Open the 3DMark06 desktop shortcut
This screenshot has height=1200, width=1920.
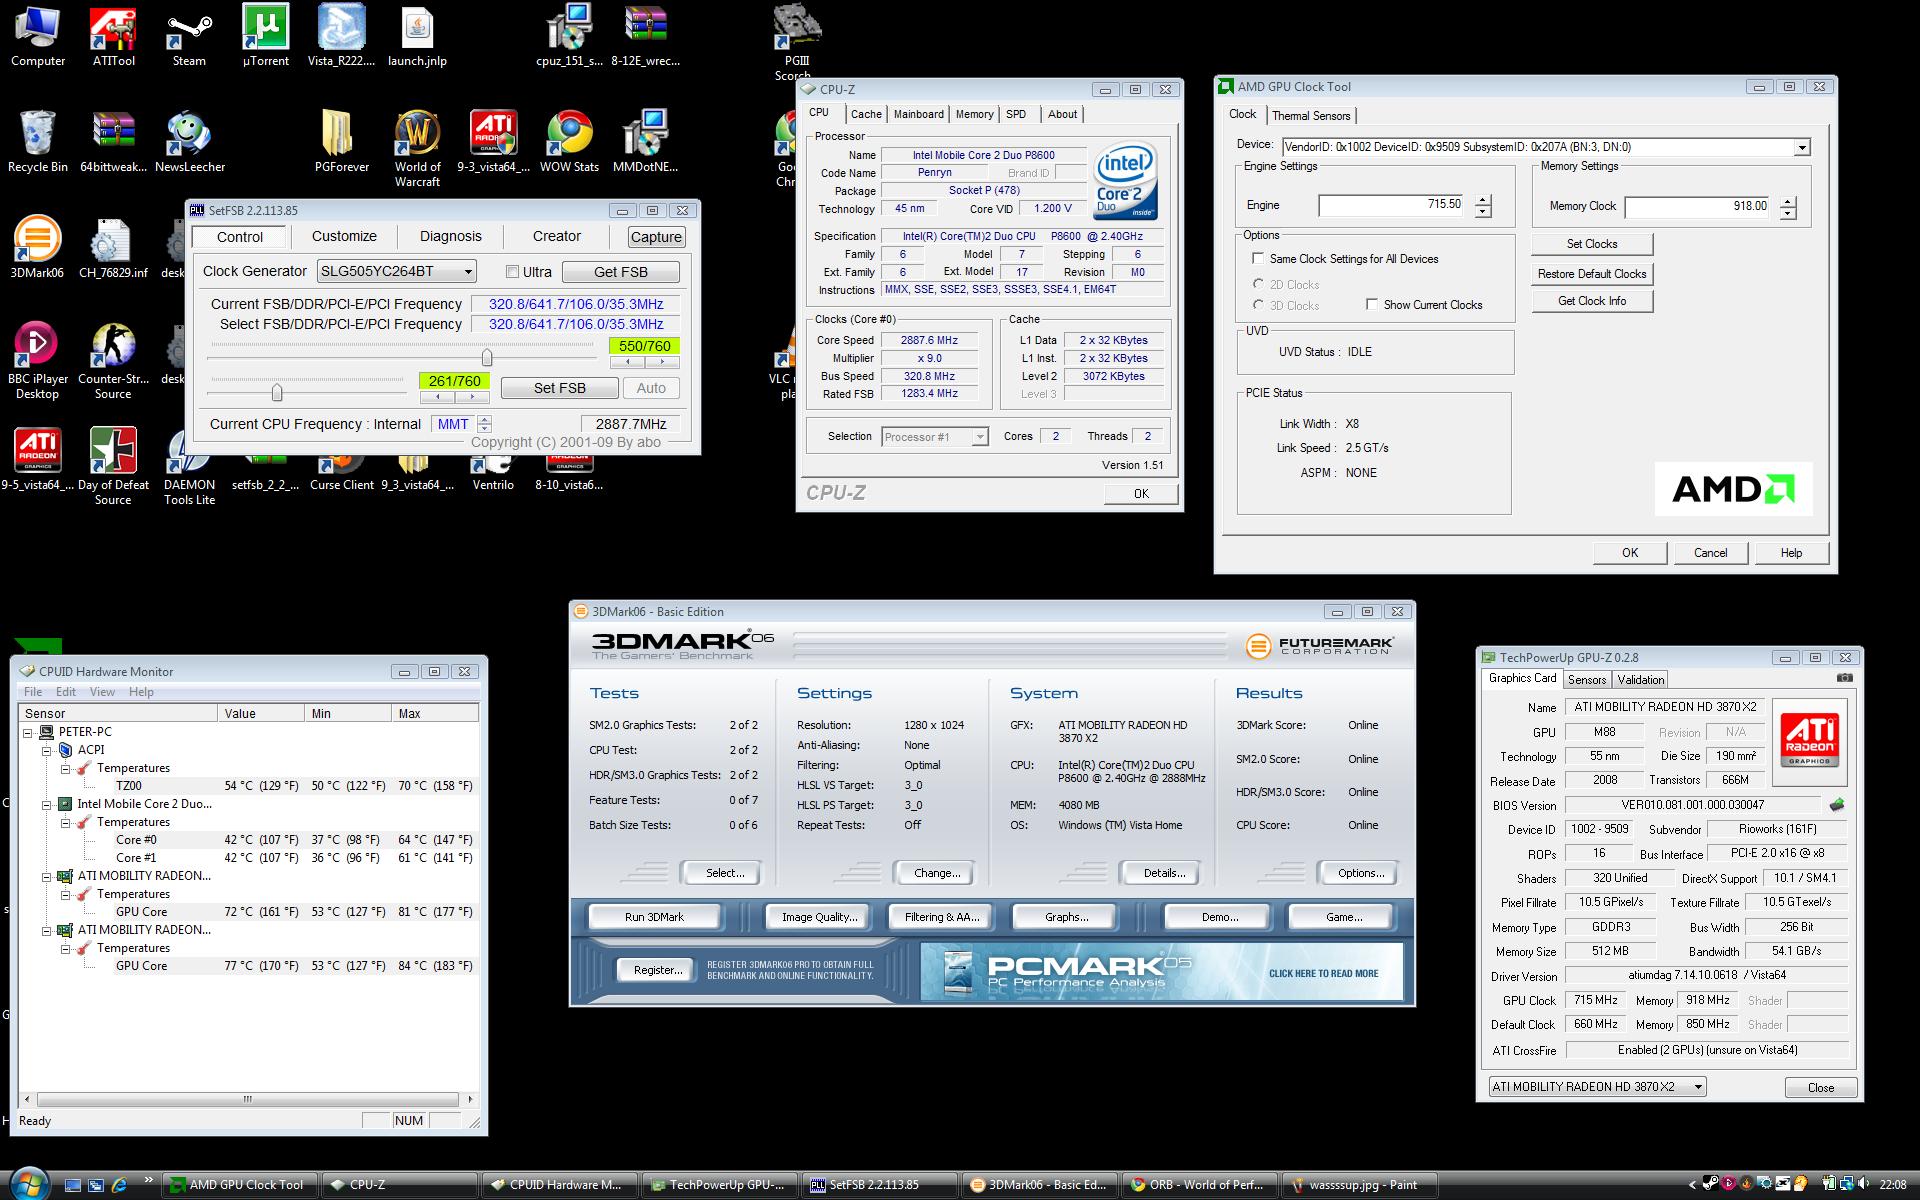tap(37, 247)
